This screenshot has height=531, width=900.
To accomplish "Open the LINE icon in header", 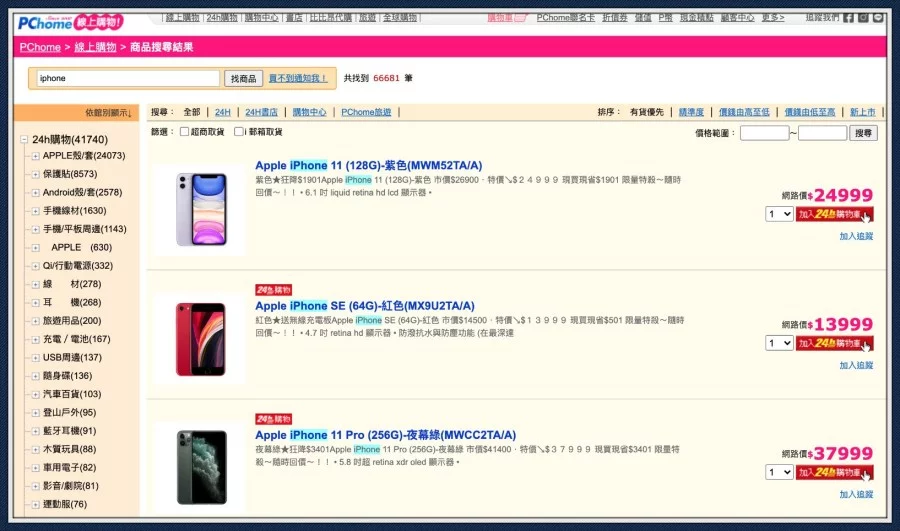I will tap(878, 18).
